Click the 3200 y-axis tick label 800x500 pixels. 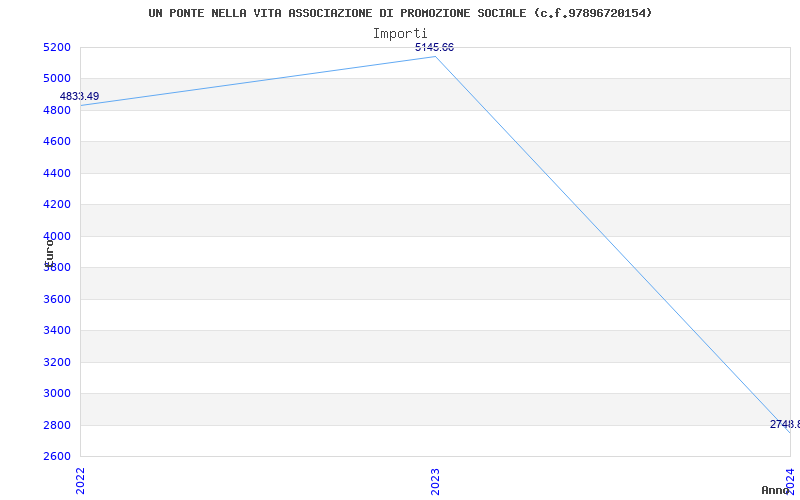pos(57,362)
